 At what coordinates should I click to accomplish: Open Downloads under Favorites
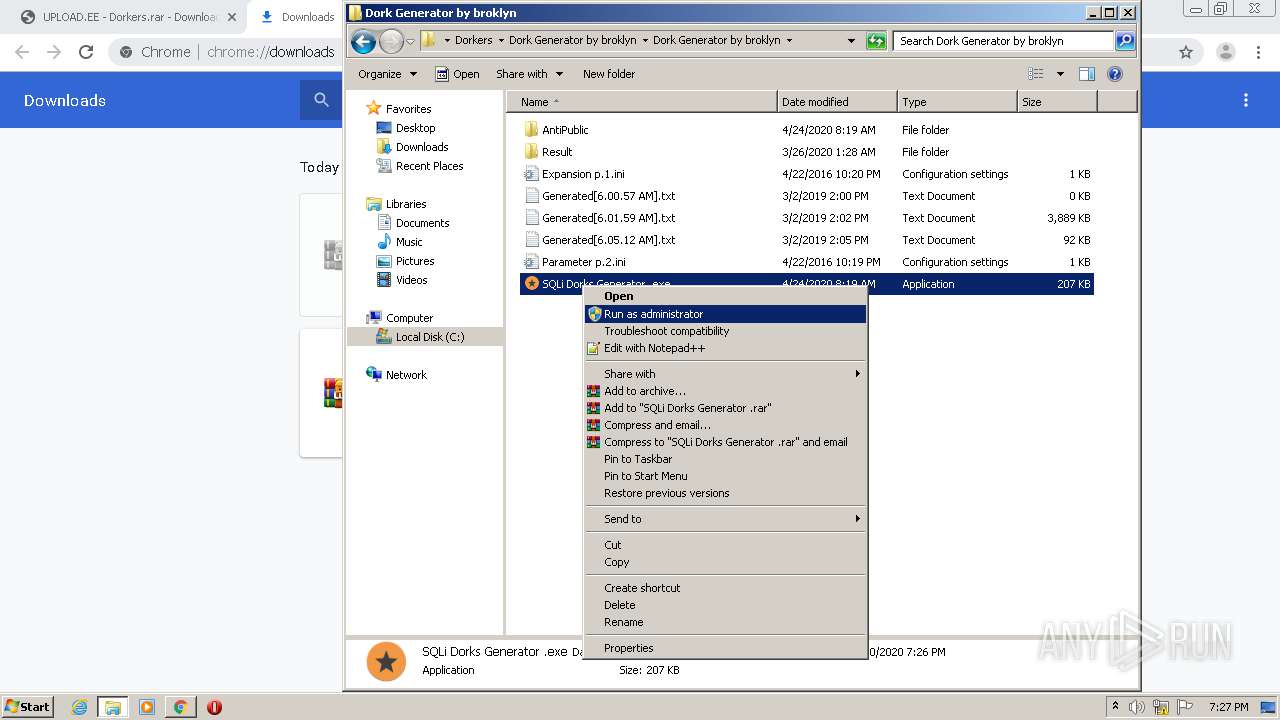pyautogui.click(x=421, y=147)
